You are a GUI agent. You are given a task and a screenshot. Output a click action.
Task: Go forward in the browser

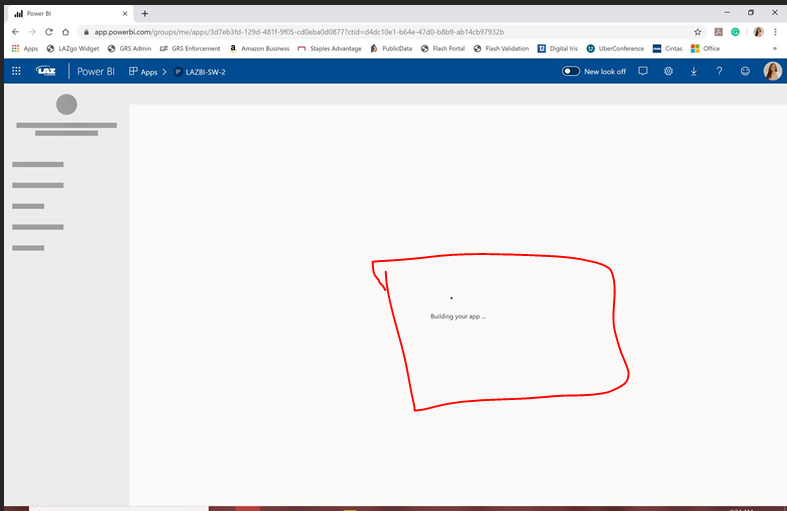pyautogui.click(x=32, y=32)
